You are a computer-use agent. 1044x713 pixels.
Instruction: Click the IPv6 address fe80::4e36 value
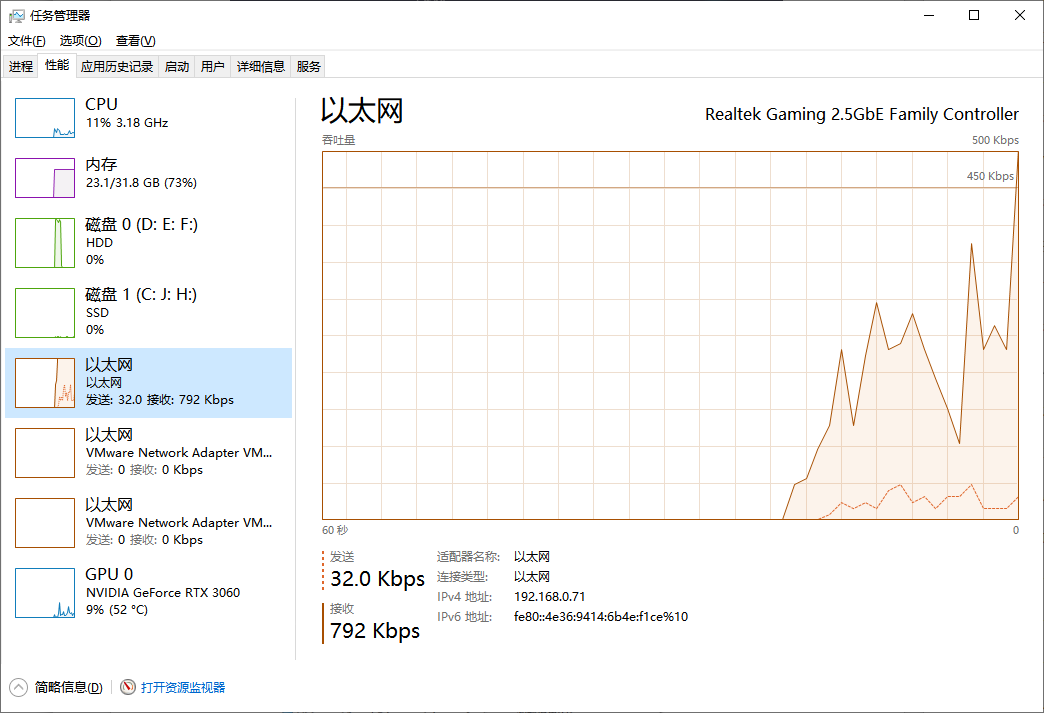(601, 616)
